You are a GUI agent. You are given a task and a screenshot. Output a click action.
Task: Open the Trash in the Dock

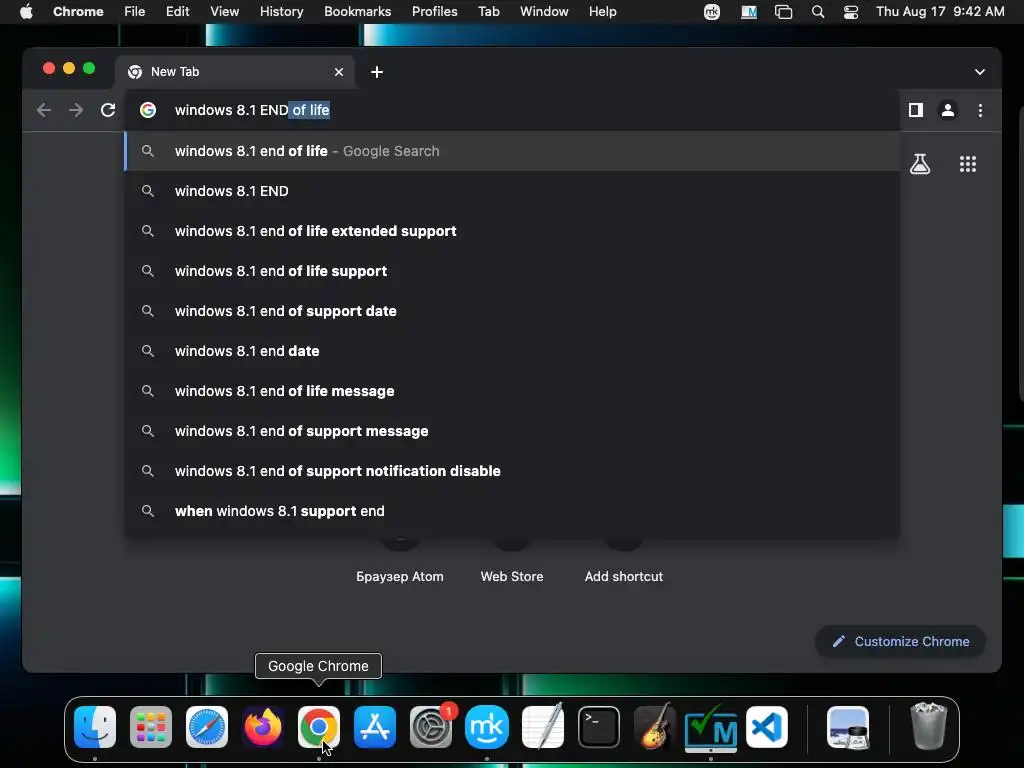click(929, 727)
